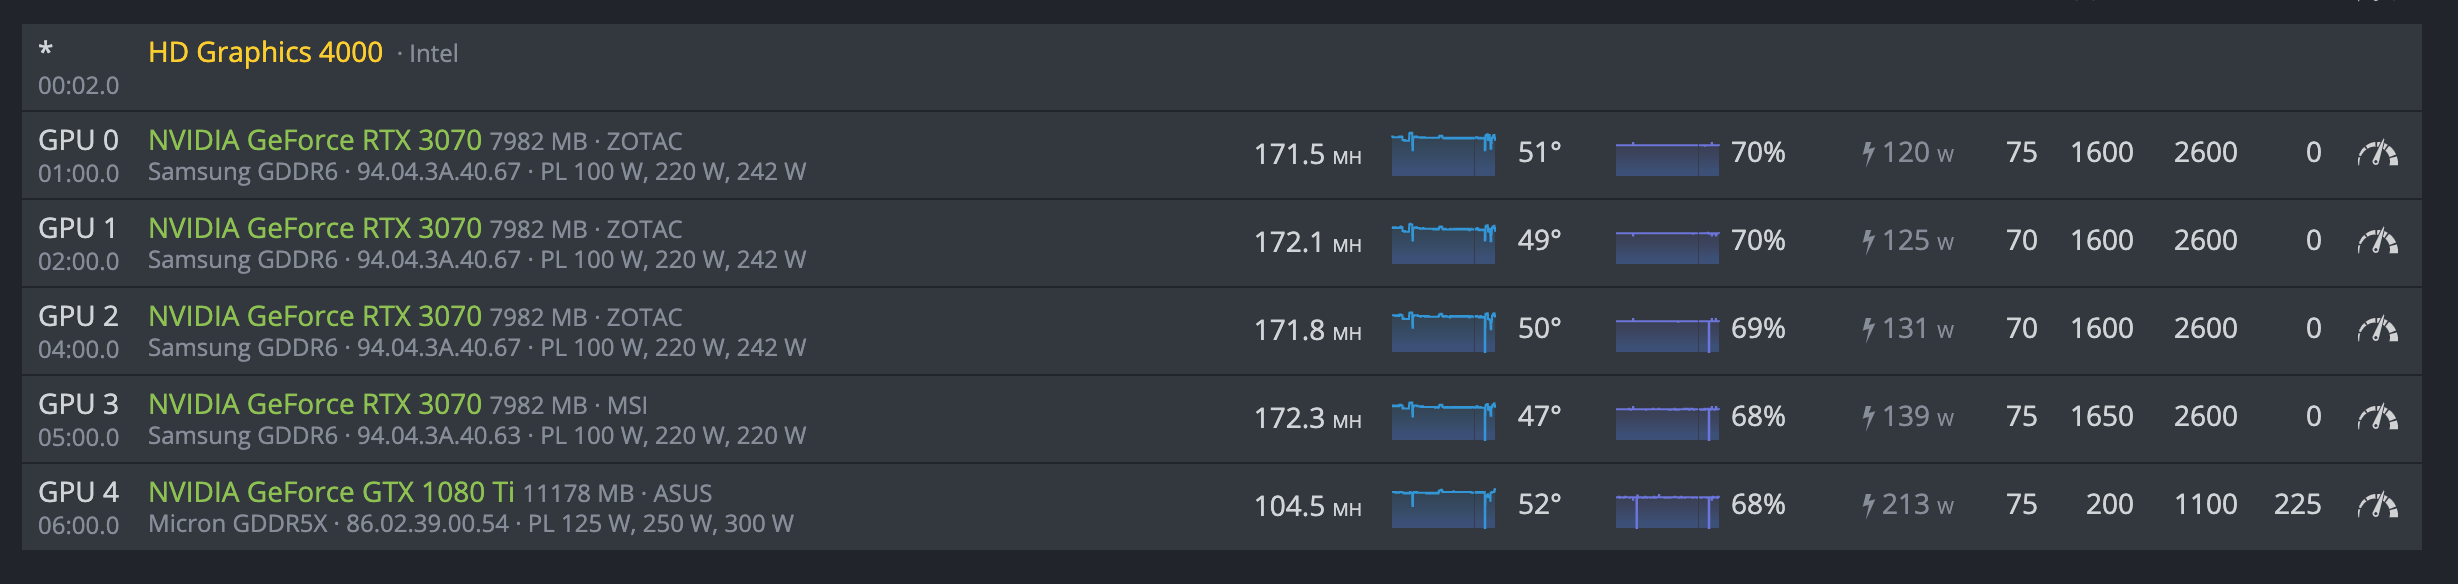
Task: Click GPU 0 hashrate graph thumbnail
Action: tap(1443, 154)
